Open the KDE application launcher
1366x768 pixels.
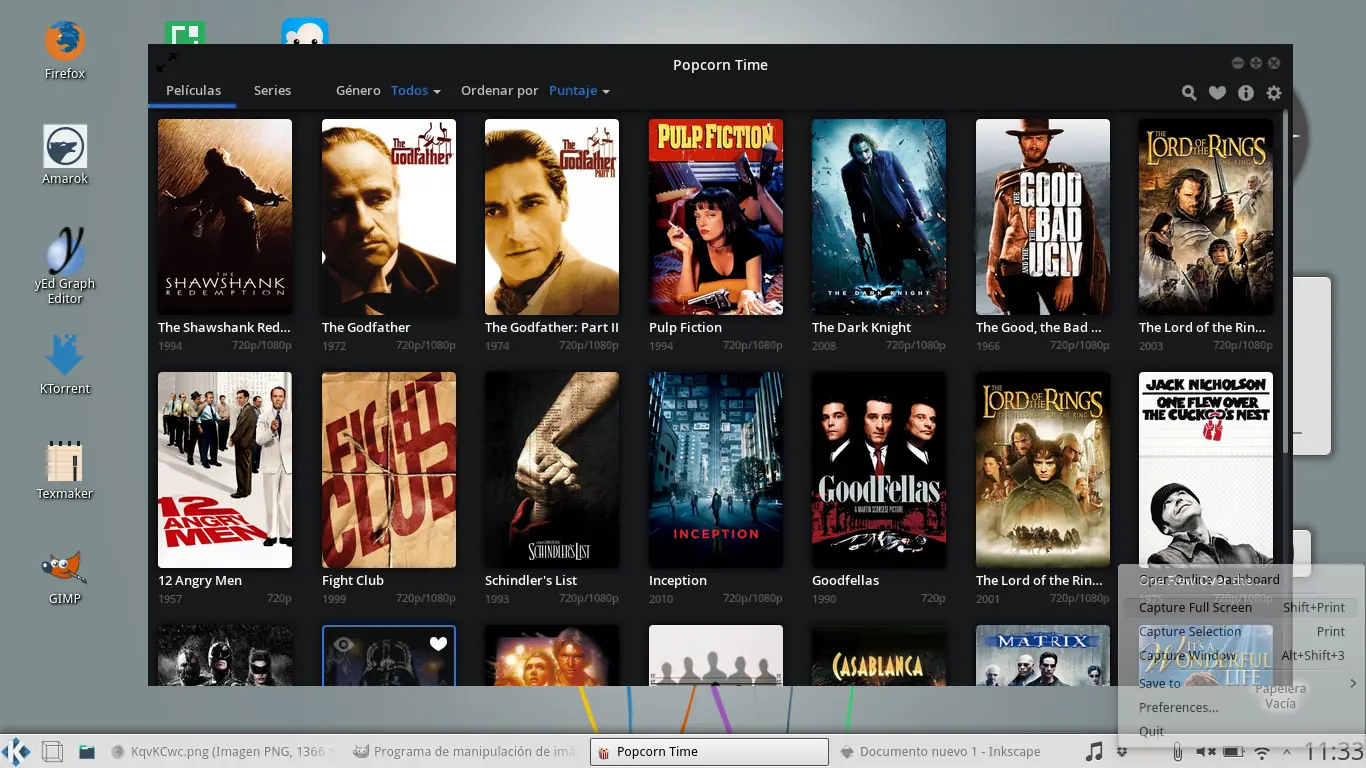click(16, 751)
